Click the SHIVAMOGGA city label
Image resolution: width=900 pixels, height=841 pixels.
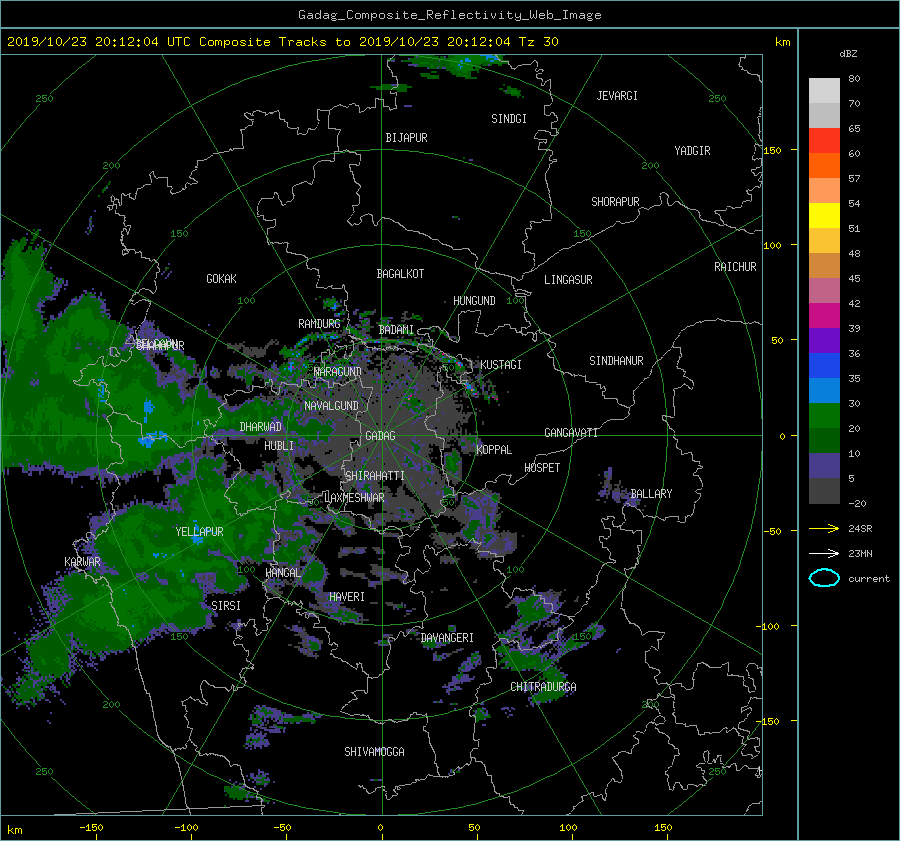point(374,752)
